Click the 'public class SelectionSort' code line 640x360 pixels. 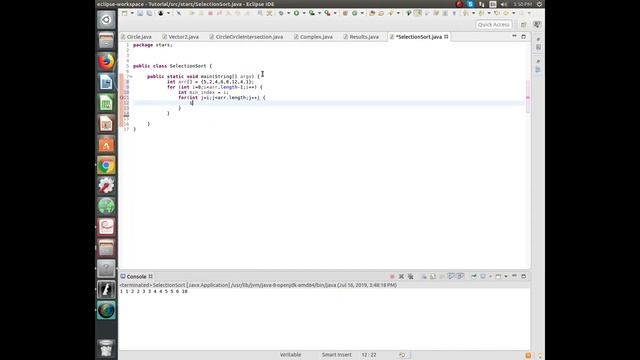coord(172,66)
